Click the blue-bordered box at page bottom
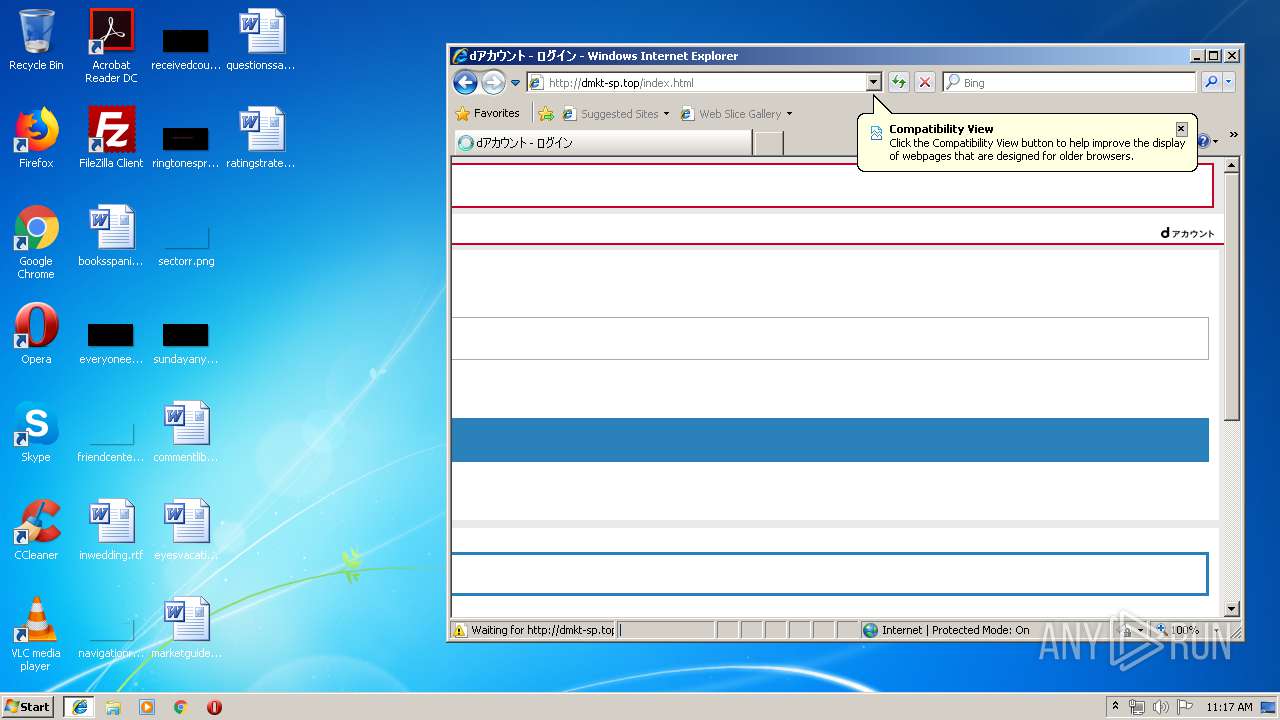 [830, 574]
